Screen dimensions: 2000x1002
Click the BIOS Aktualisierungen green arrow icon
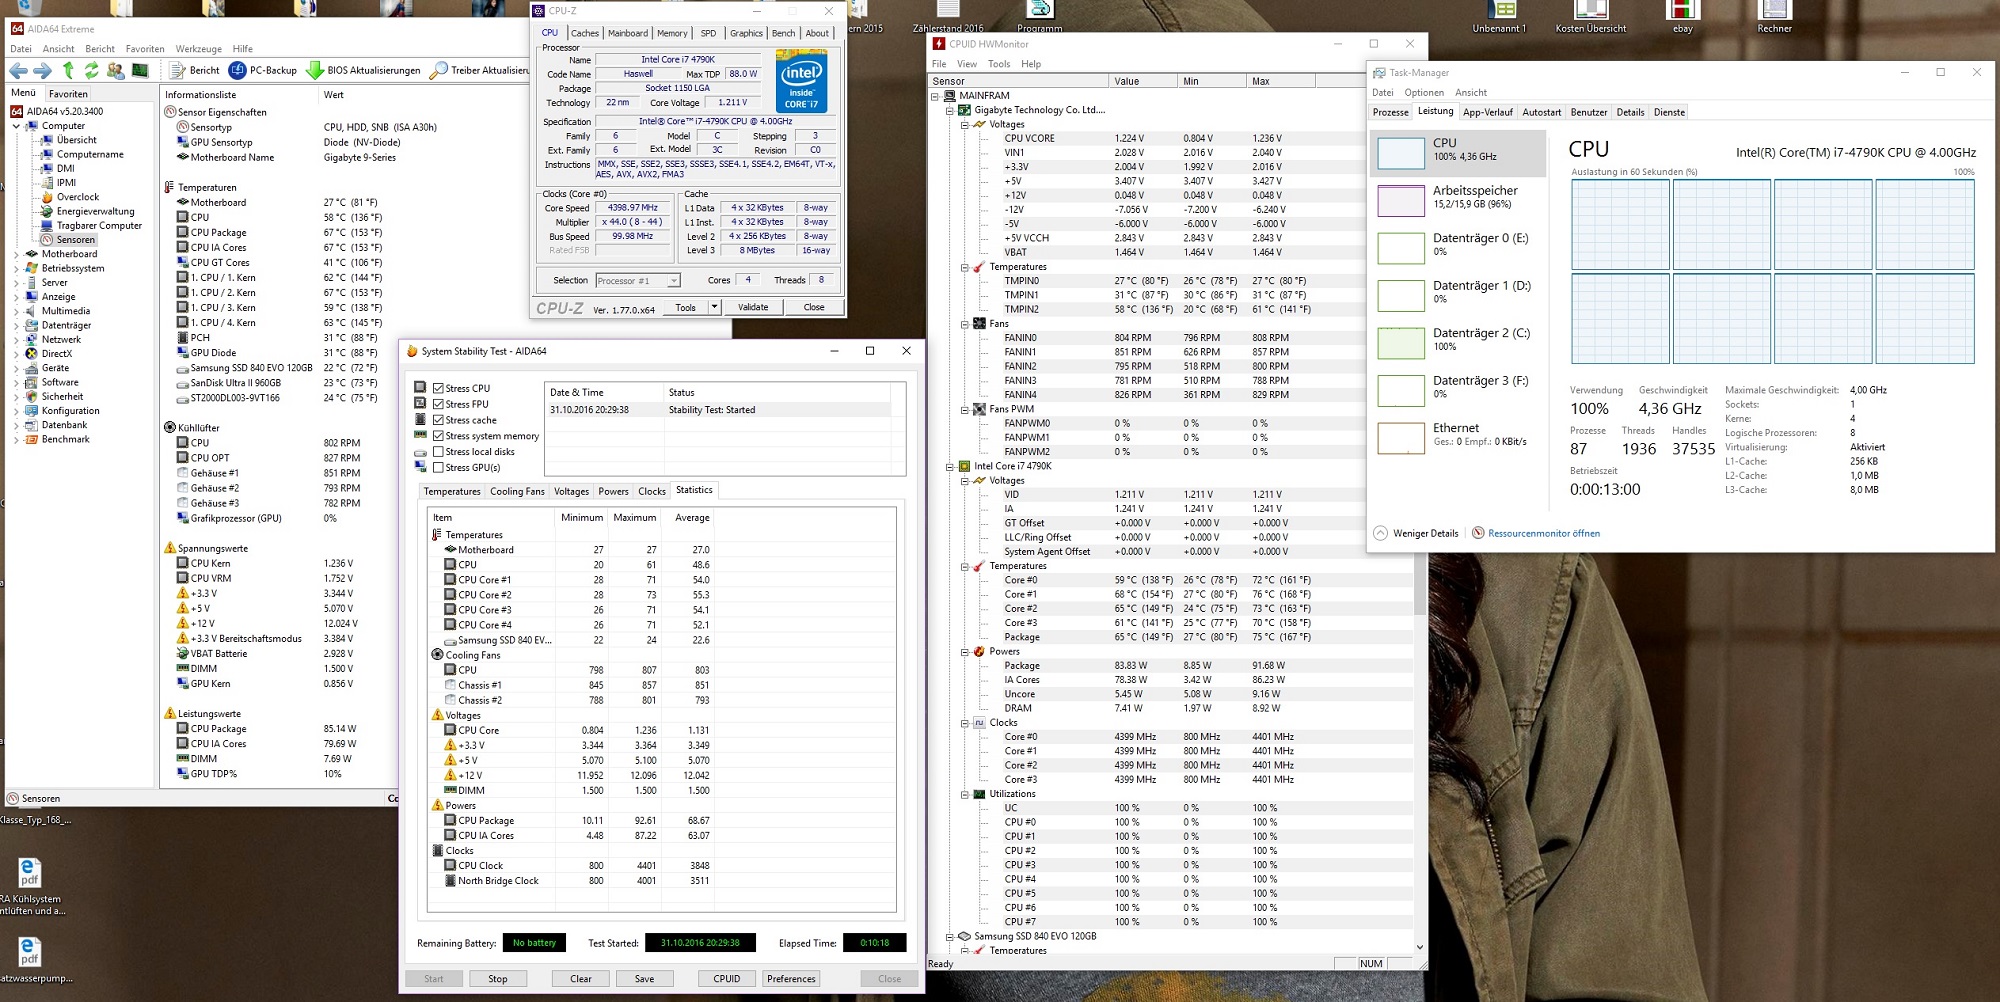pos(315,70)
